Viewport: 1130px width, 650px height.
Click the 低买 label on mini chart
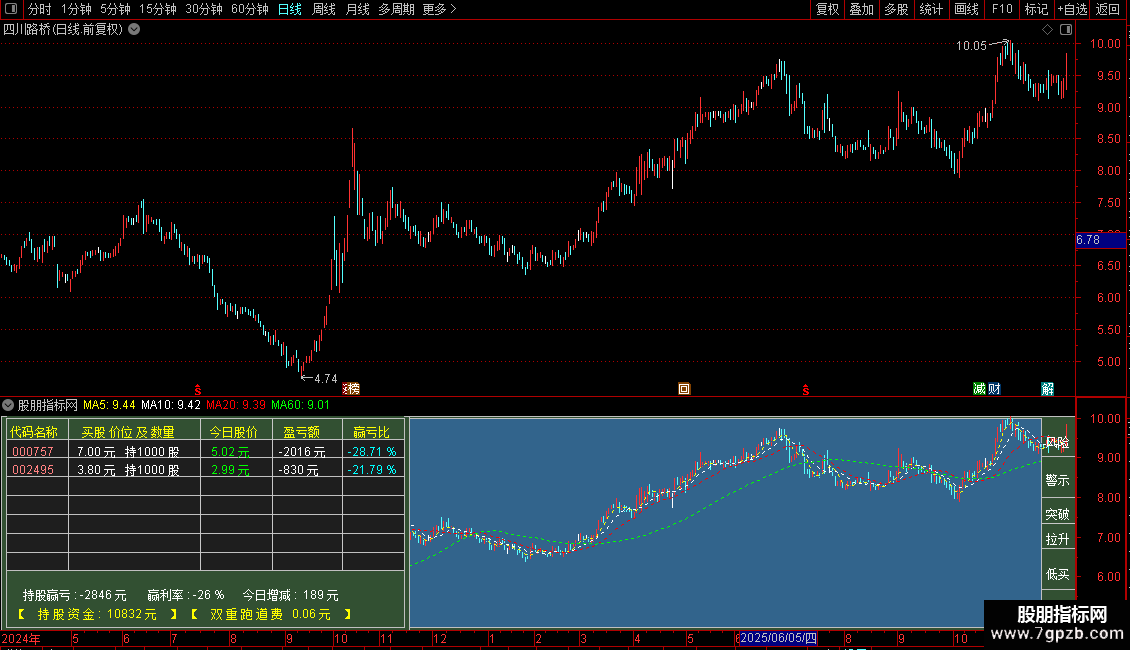pos(1057,574)
